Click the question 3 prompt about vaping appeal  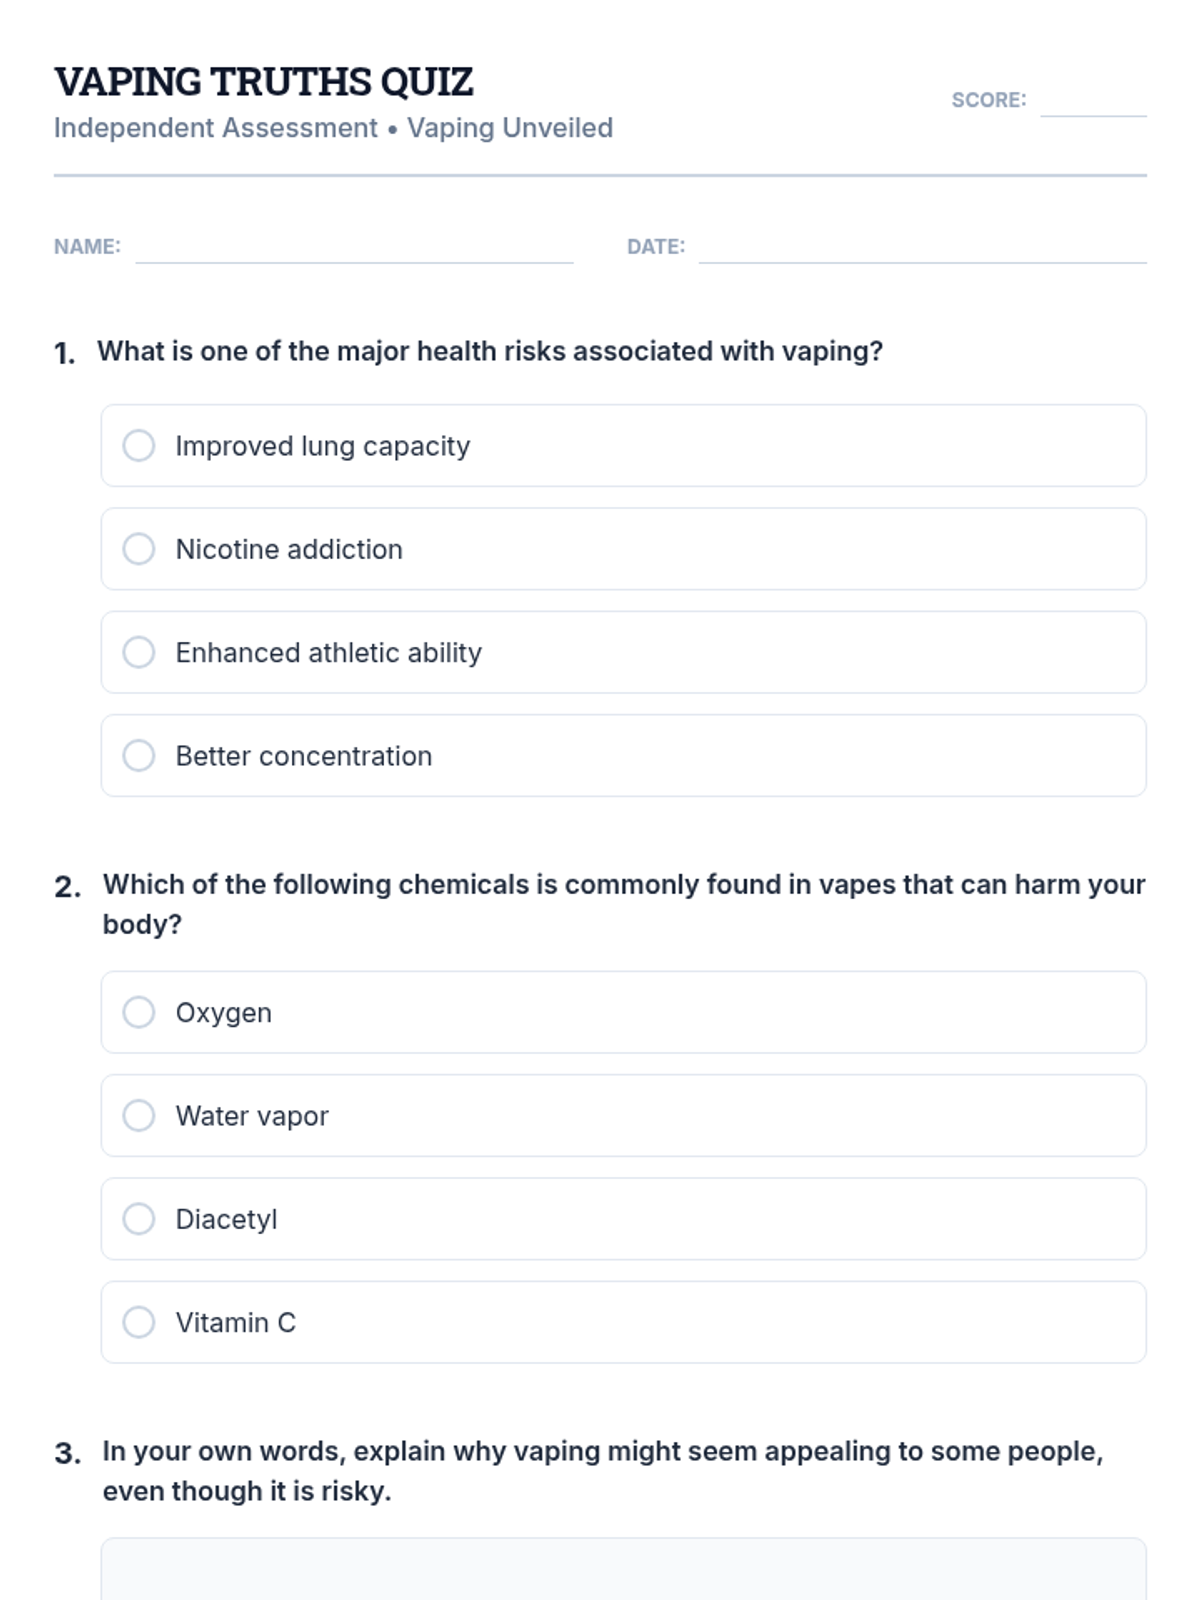602,1452
